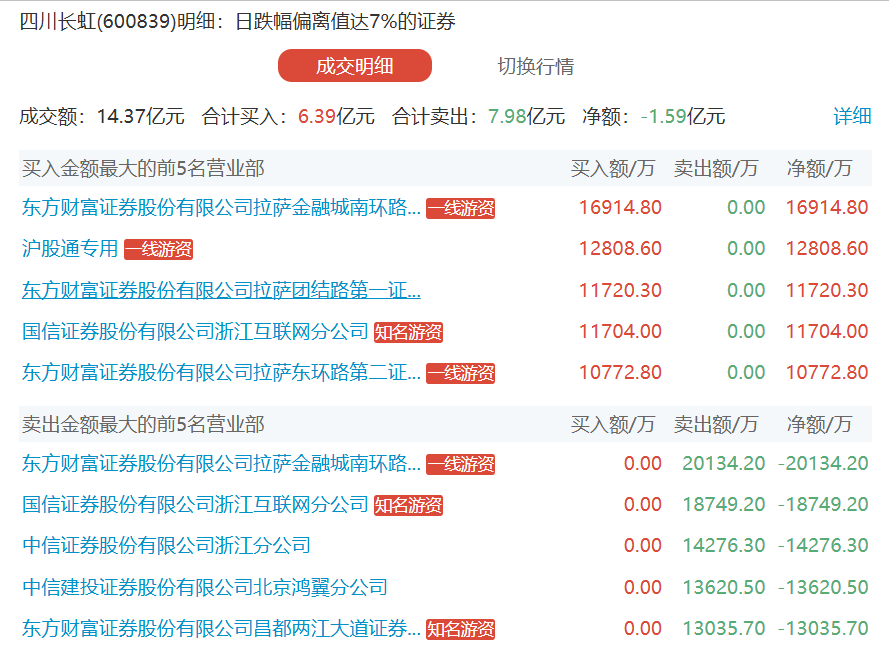Click the 卖出金额最大的前5名营业部 header
The image size is (889, 656).
143,424
